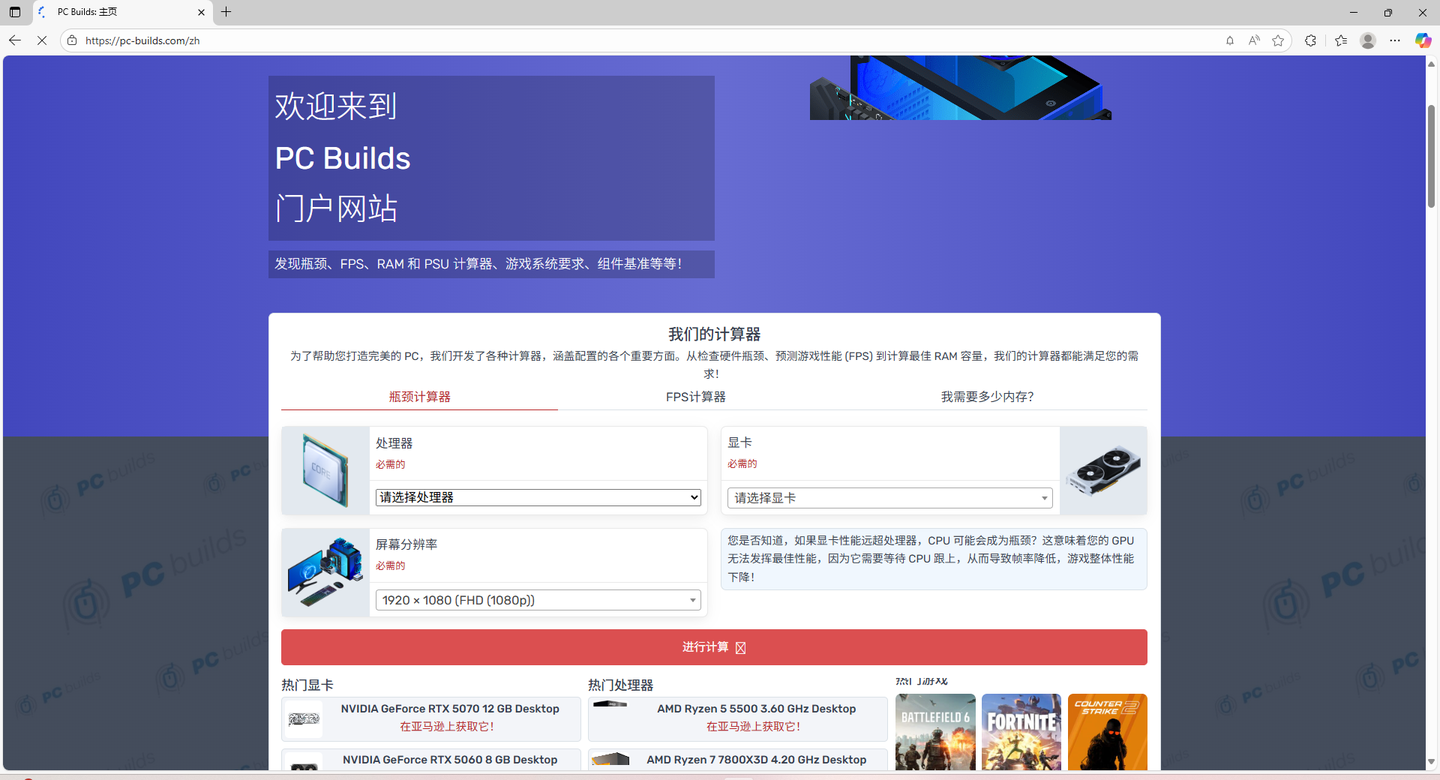Open the read aloud icon in address bar
The image size is (1440, 780).
tap(1254, 40)
